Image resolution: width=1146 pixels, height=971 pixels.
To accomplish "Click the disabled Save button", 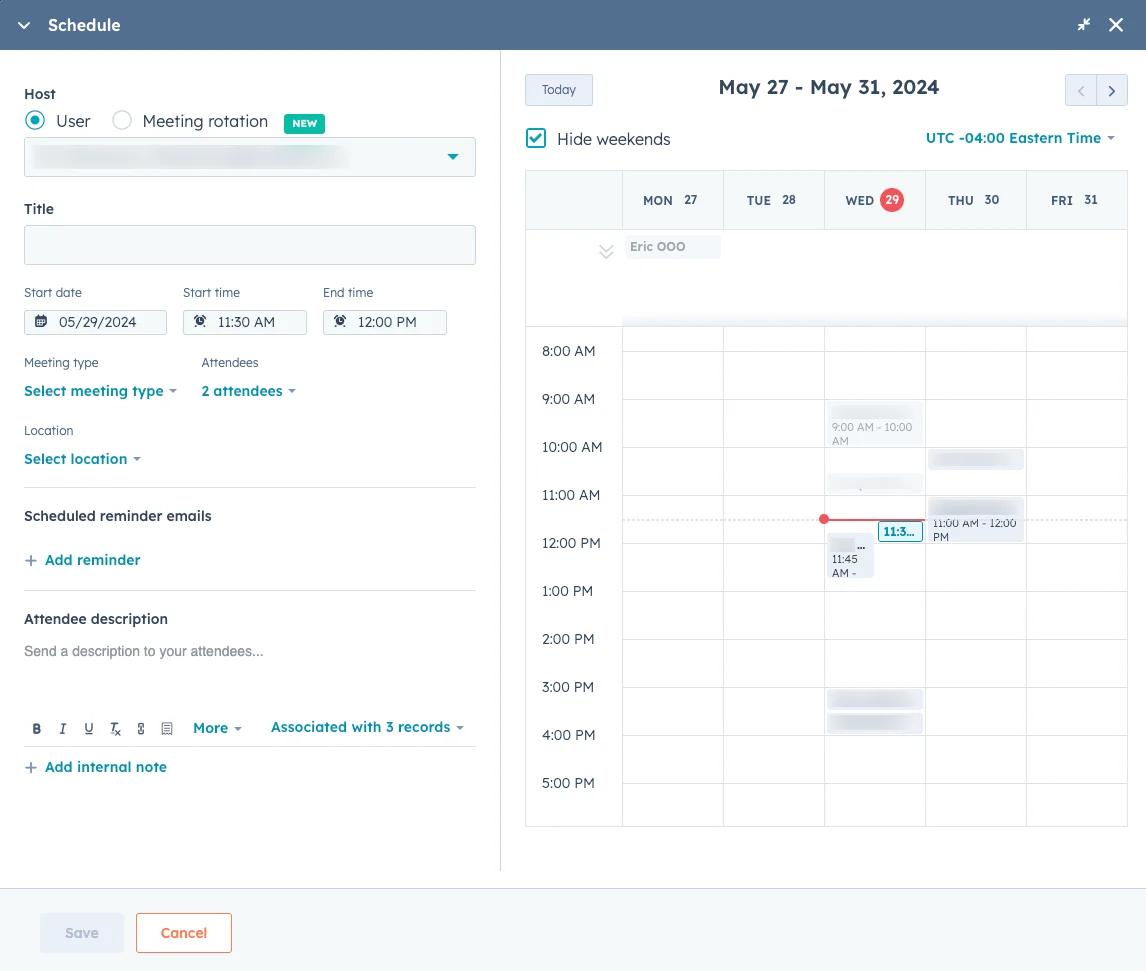I will (82, 933).
